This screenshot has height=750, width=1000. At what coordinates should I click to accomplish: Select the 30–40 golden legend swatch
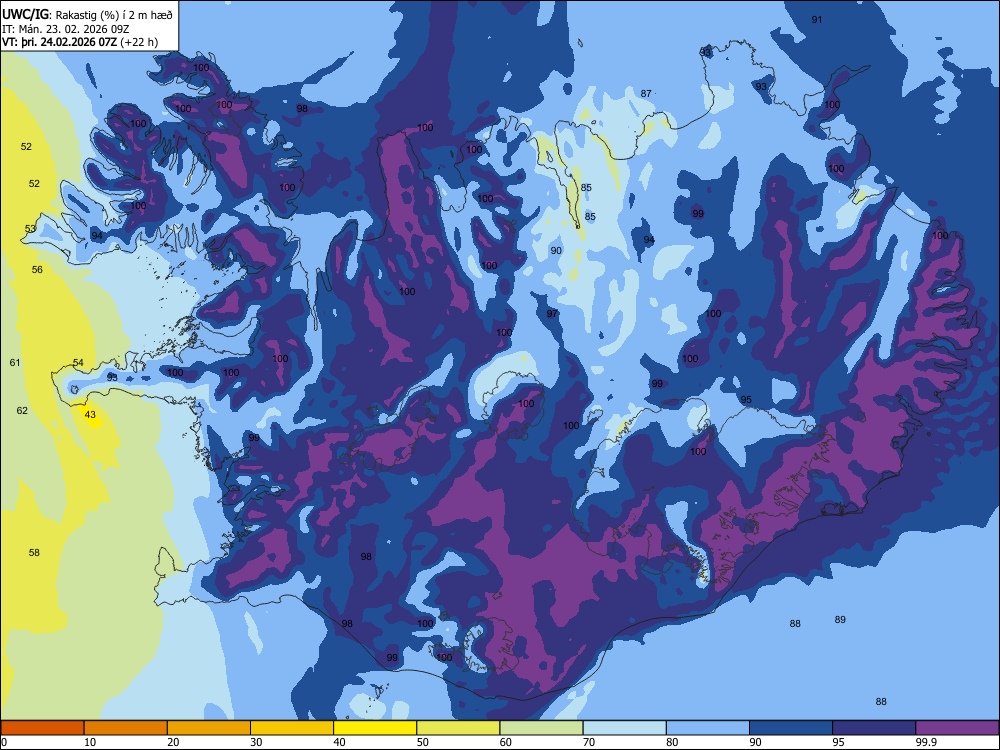292,728
